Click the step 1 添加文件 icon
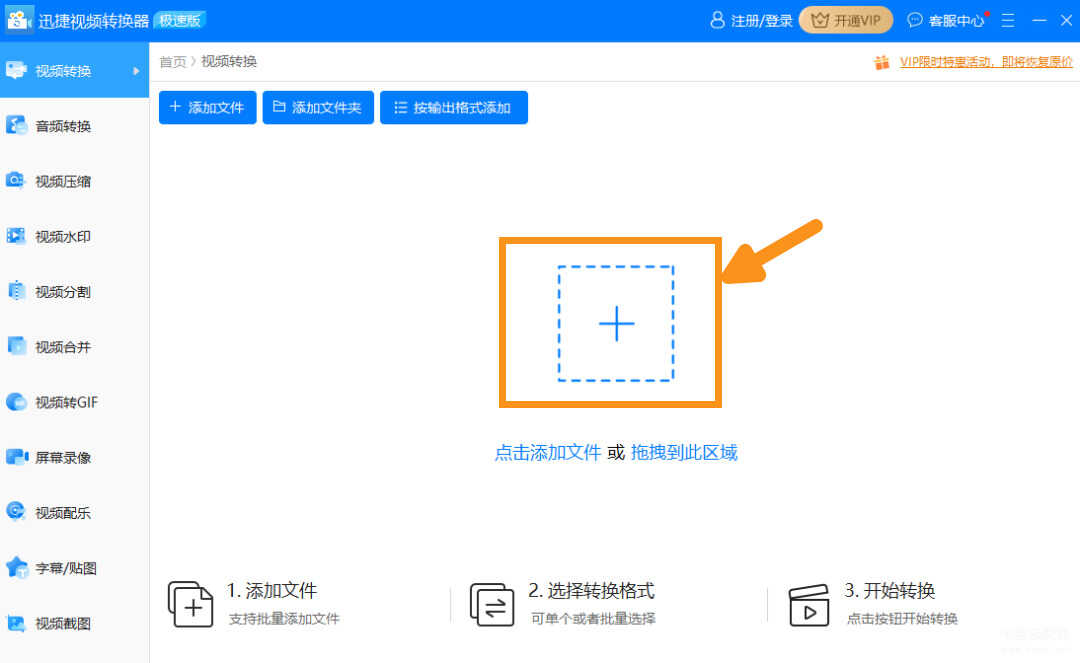The width and height of the screenshot is (1080, 663). click(x=190, y=604)
